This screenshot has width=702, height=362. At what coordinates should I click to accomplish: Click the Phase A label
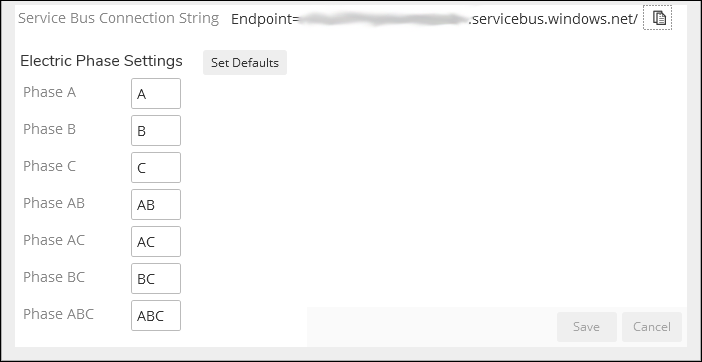point(49,92)
